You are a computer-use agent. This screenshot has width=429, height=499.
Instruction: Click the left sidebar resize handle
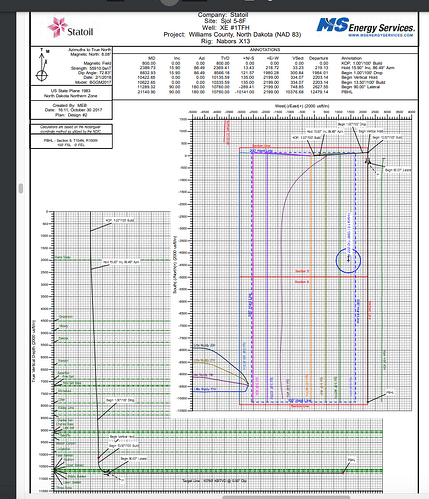pos(21,188)
